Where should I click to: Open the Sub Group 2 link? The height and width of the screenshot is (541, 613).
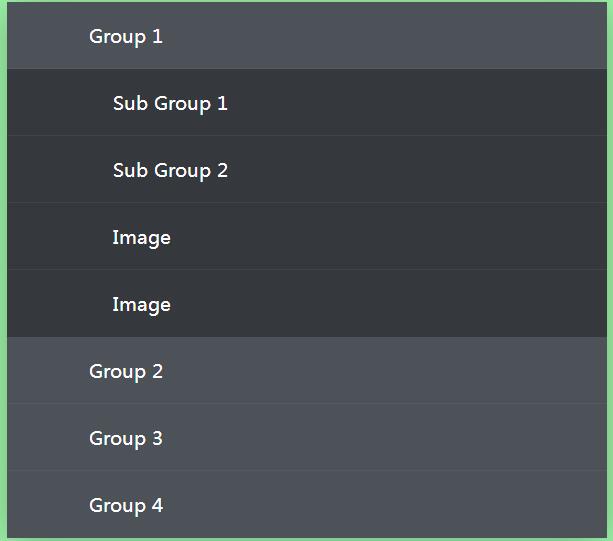pyautogui.click(x=170, y=170)
